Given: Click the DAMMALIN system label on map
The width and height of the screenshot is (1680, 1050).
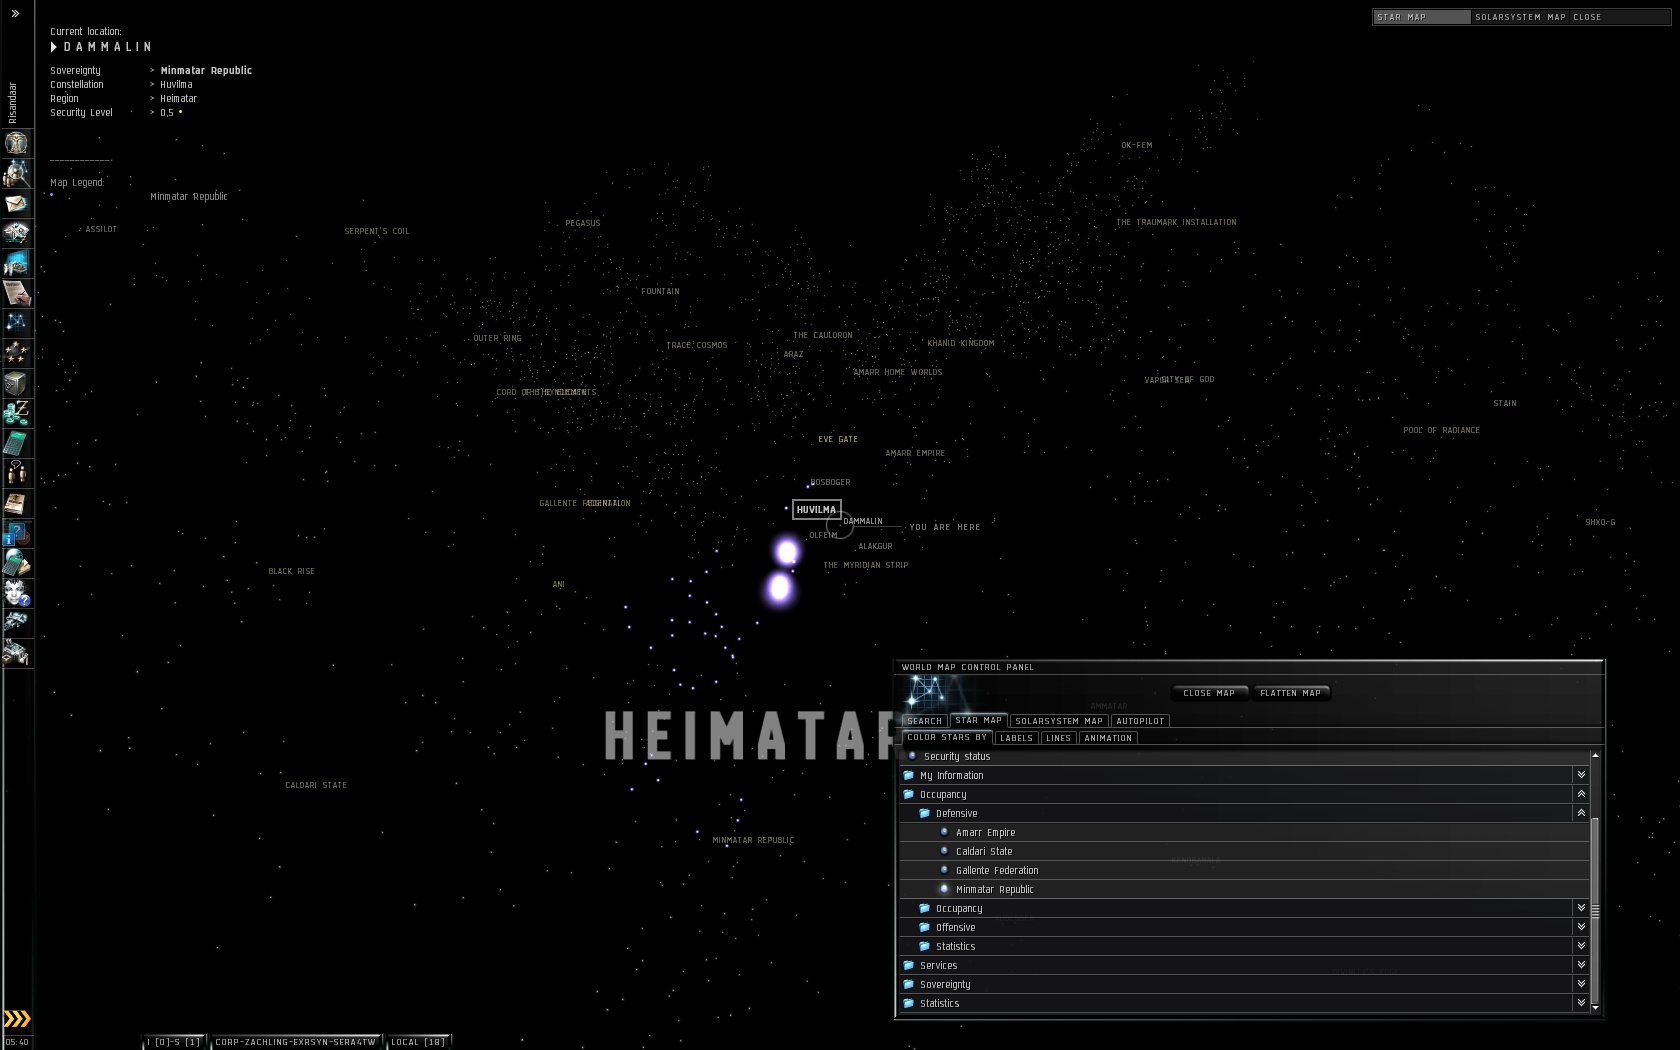Looking at the screenshot, I should tap(863, 521).
